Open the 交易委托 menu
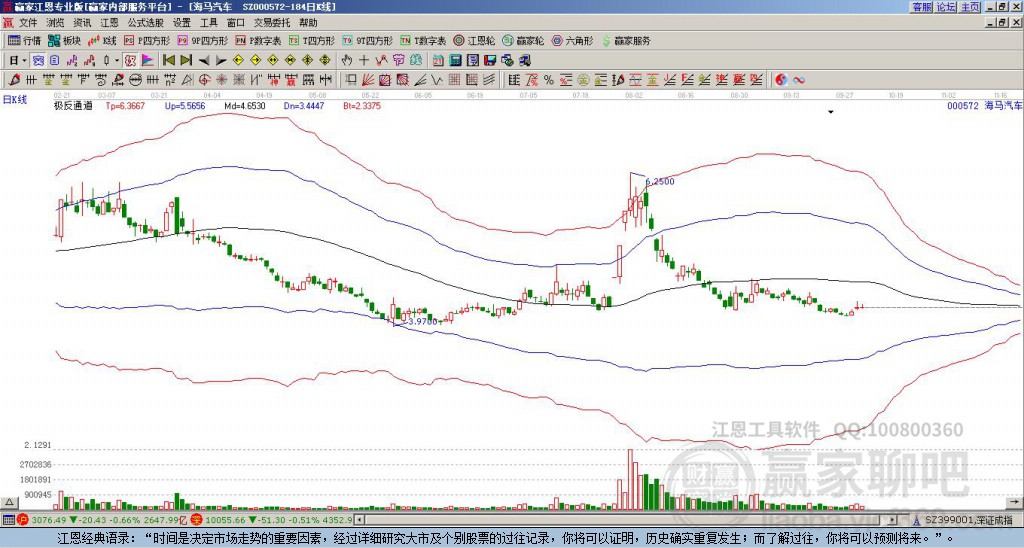Viewport: 1024px width, 548px height. (x=272, y=23)
